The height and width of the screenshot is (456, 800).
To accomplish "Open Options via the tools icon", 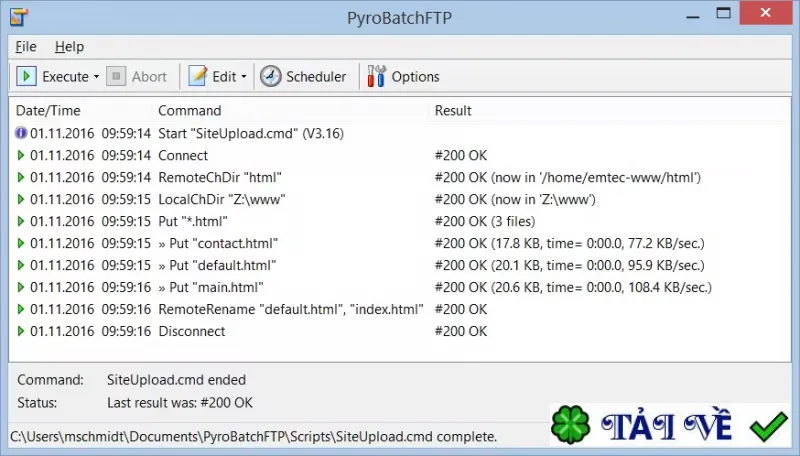I will 377,77.
